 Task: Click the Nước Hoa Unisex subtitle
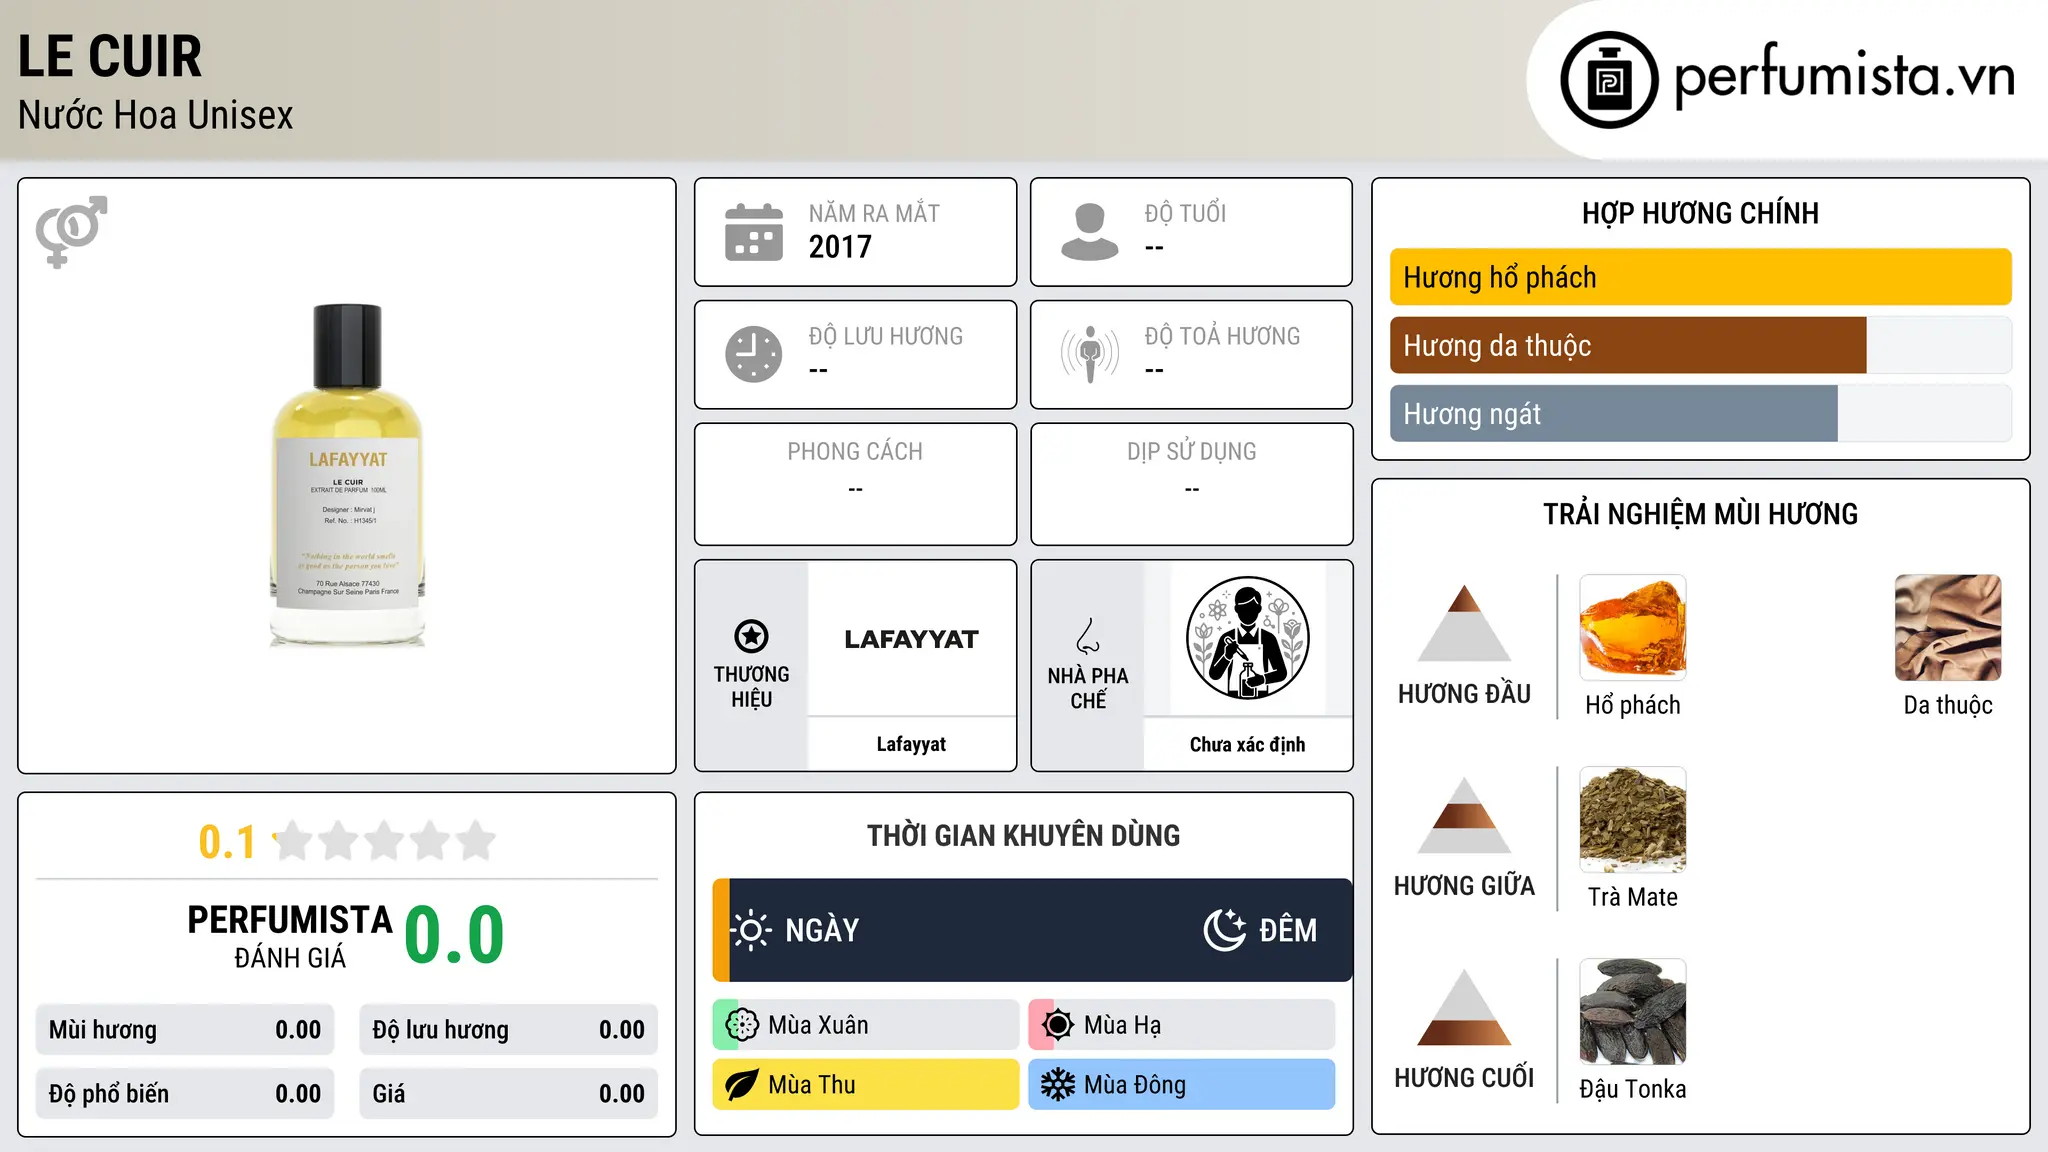click(156, 115)
